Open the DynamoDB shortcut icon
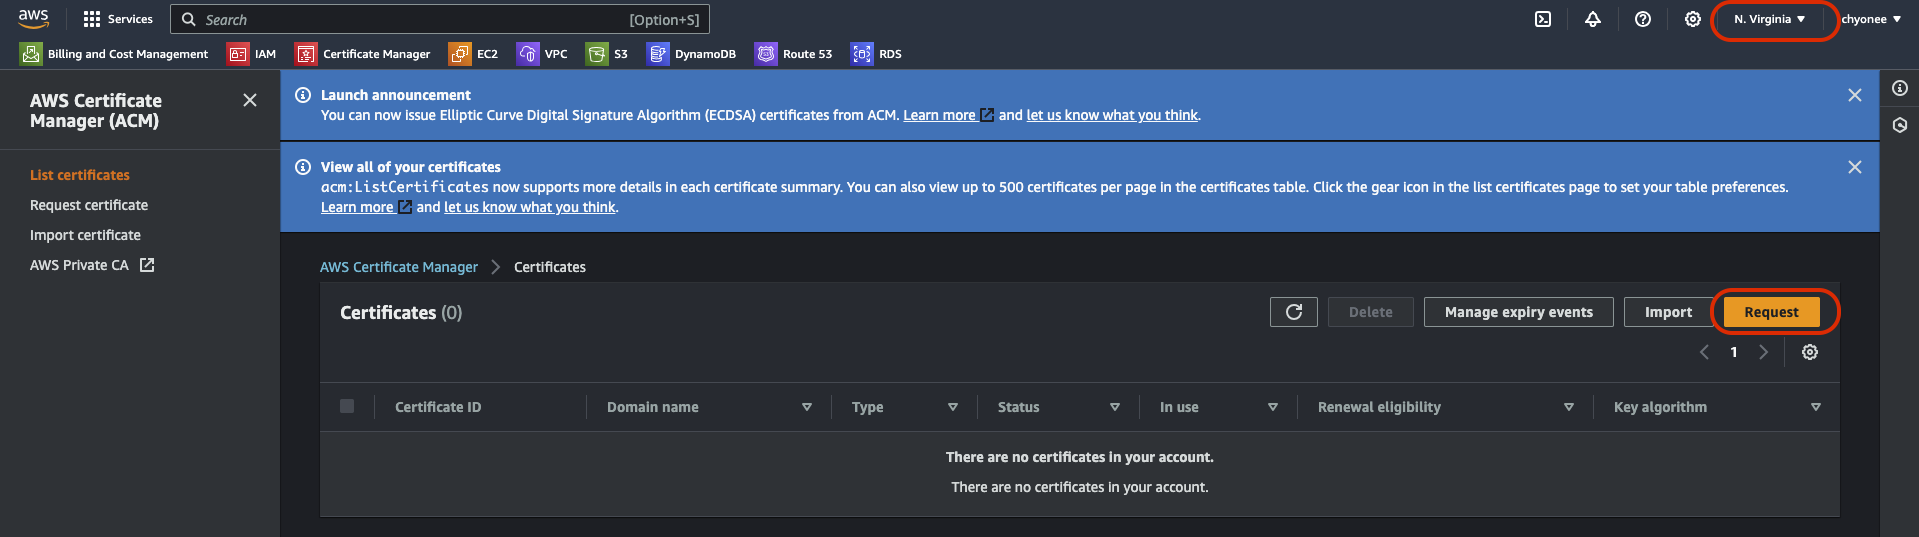The width and height of the screenshot is (1919, 537). click(x=657, y=54)
